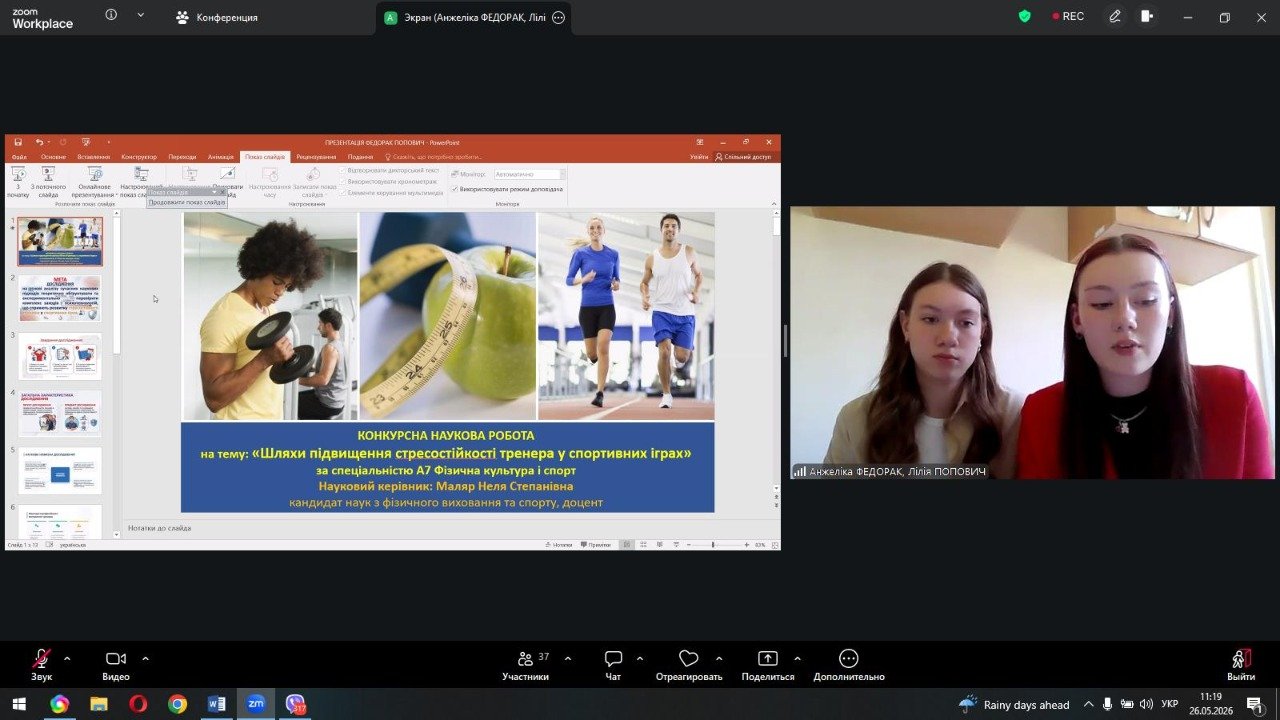
Task: Toggle Використовувати режим доповідача checkbox
Action: click(507, 188)
